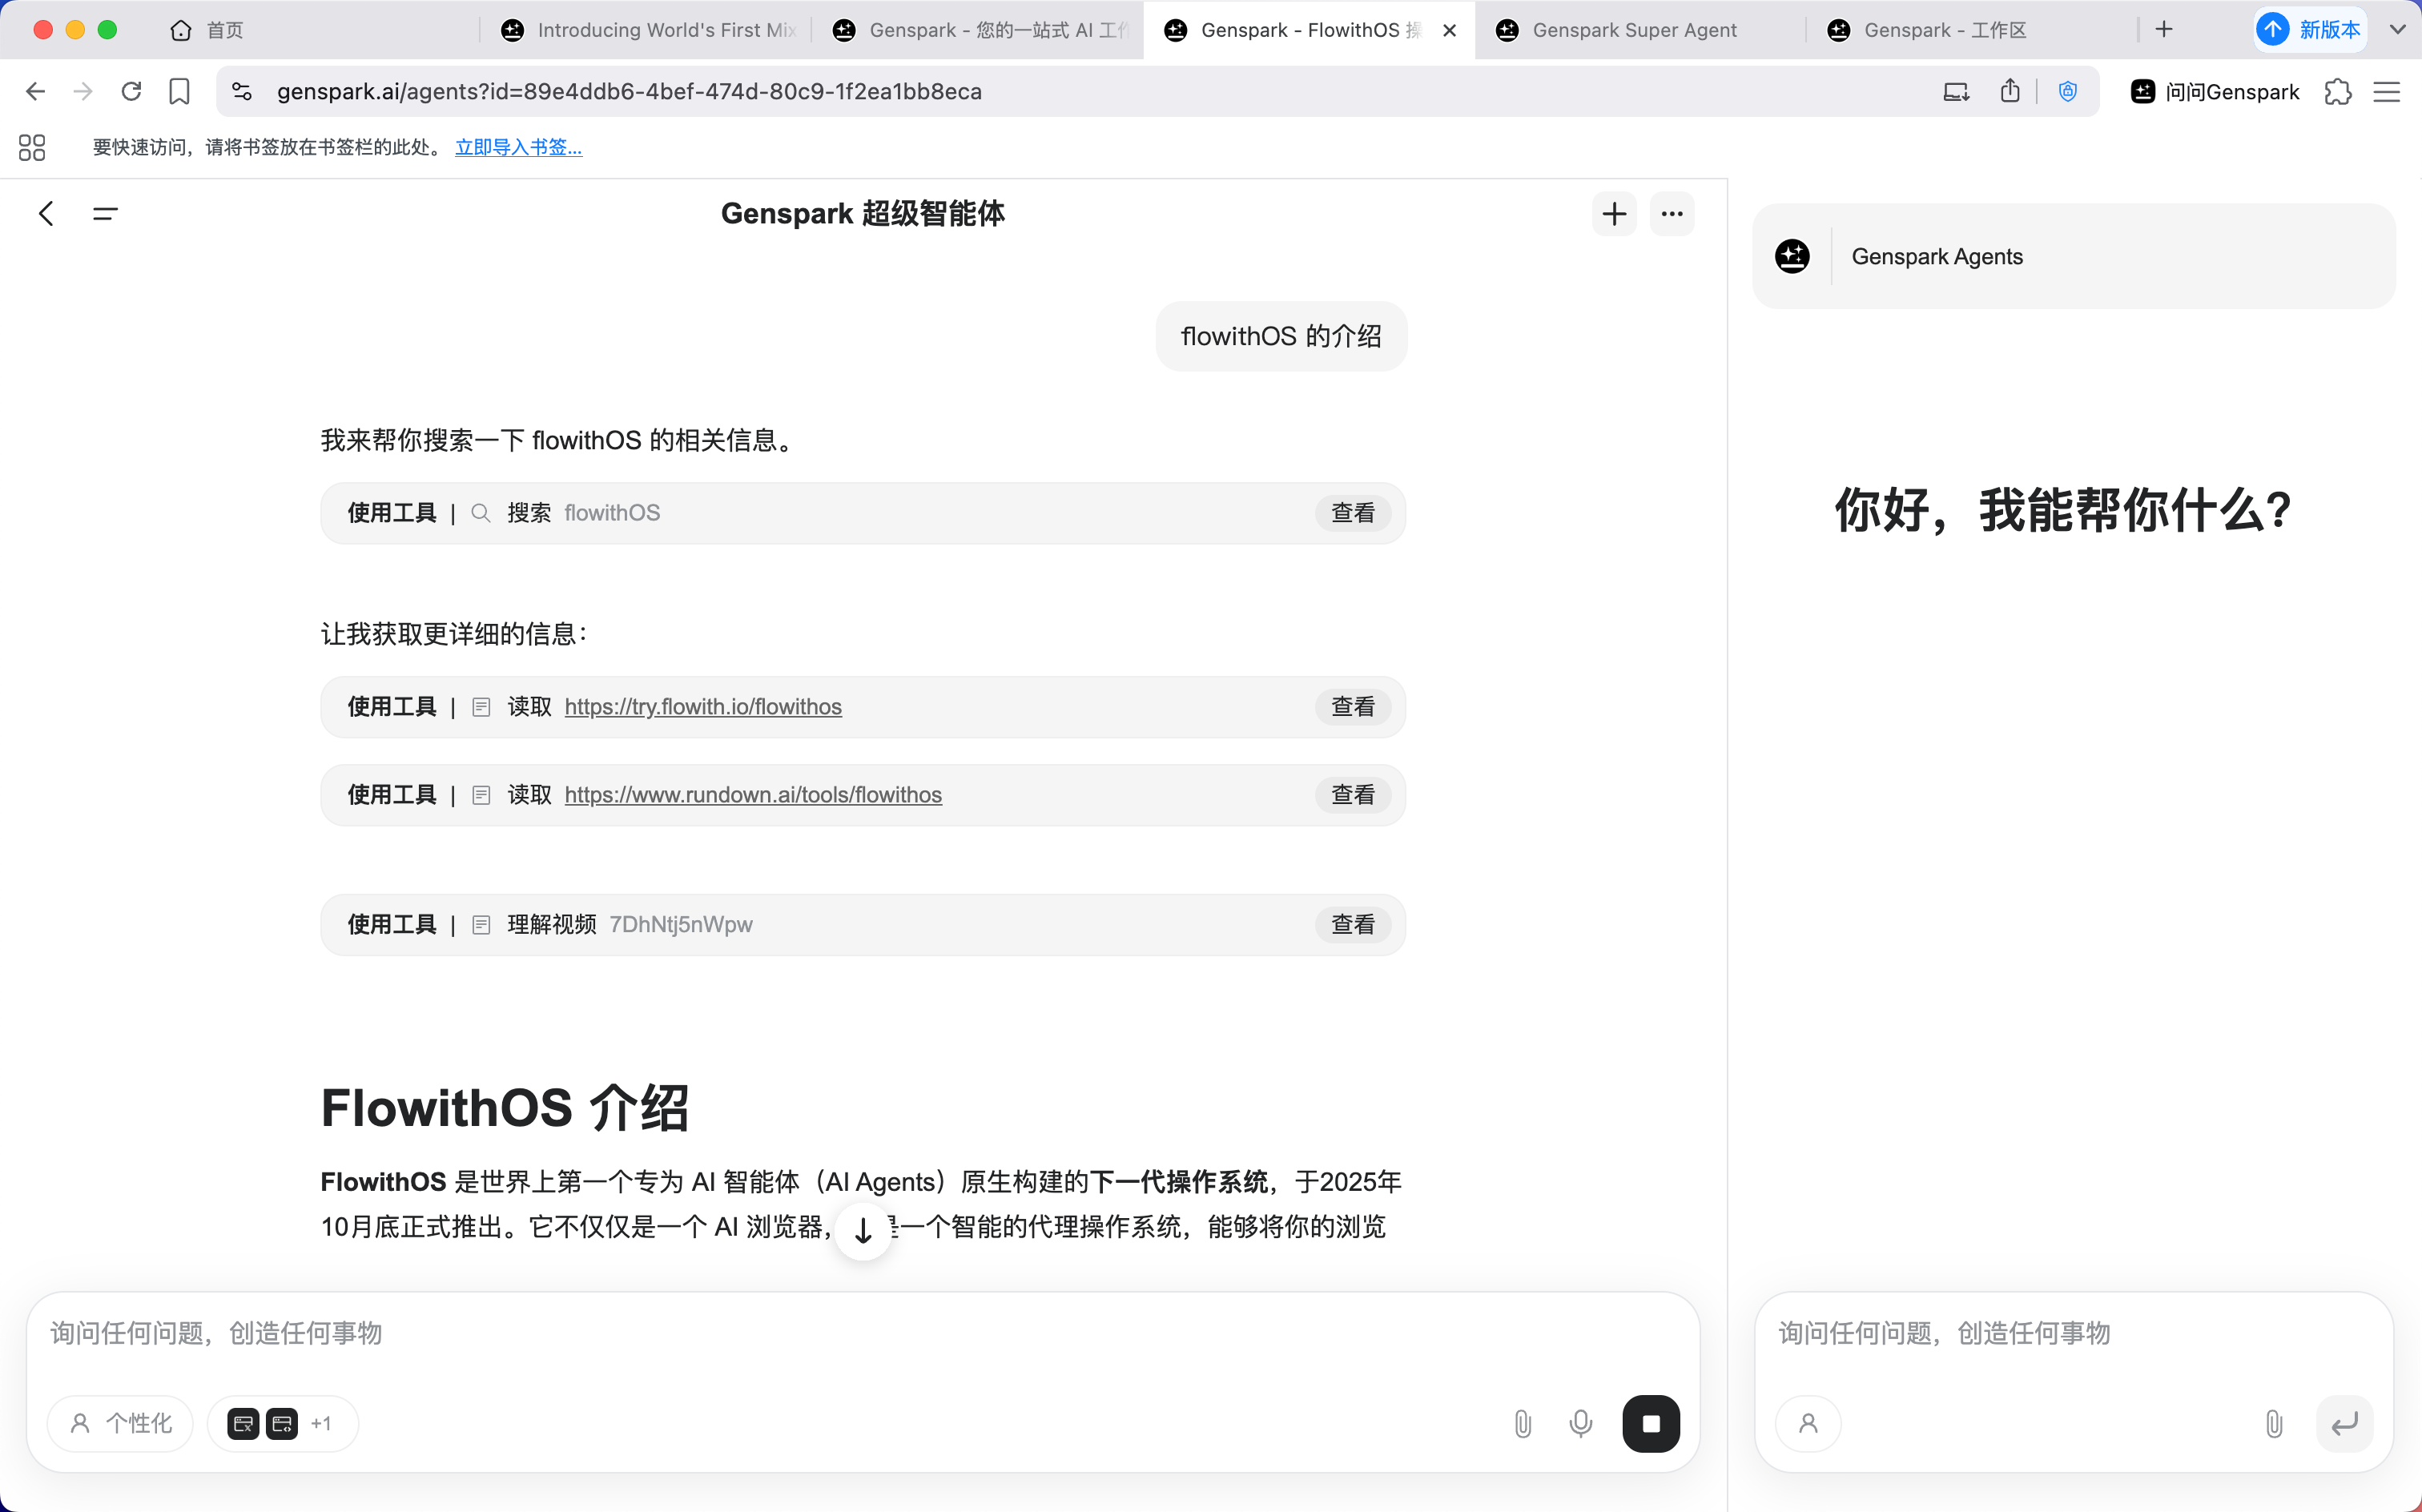The image size is (2422, 1512).
Task: Toggle the conversation sidebar list icon
Action: (105, 214)
